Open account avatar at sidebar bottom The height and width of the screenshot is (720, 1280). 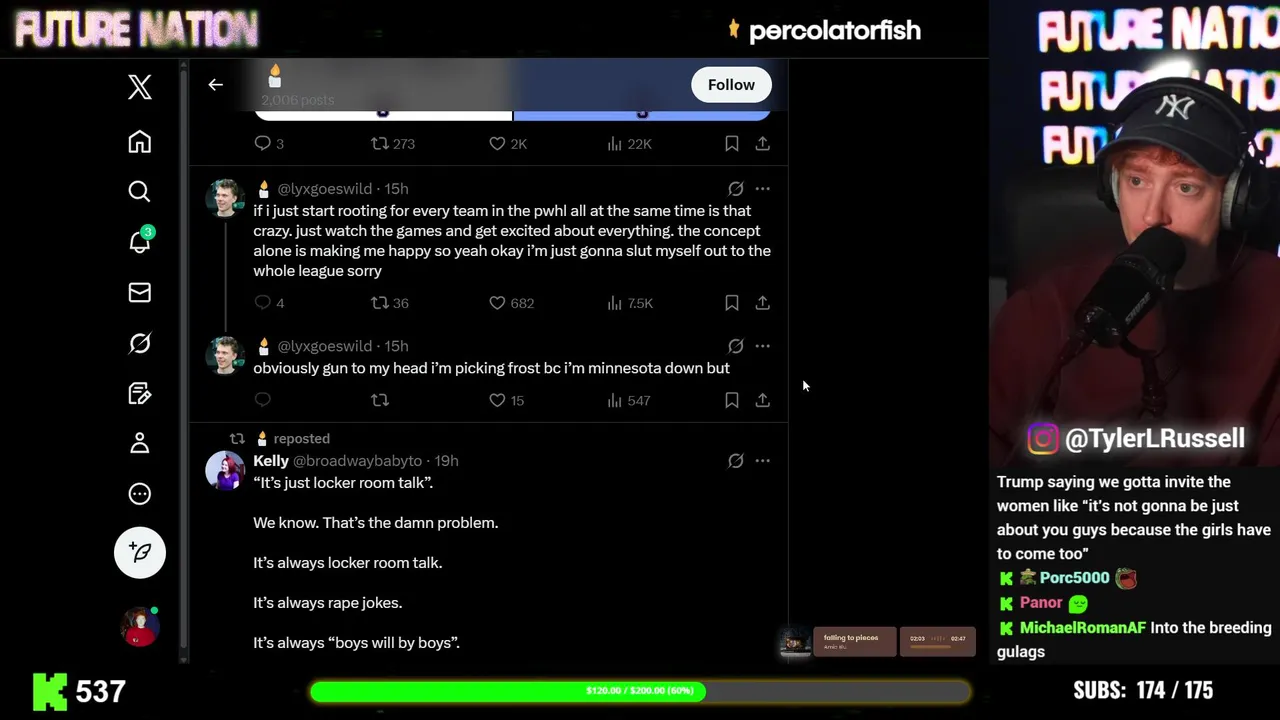[x=140, y=627]
